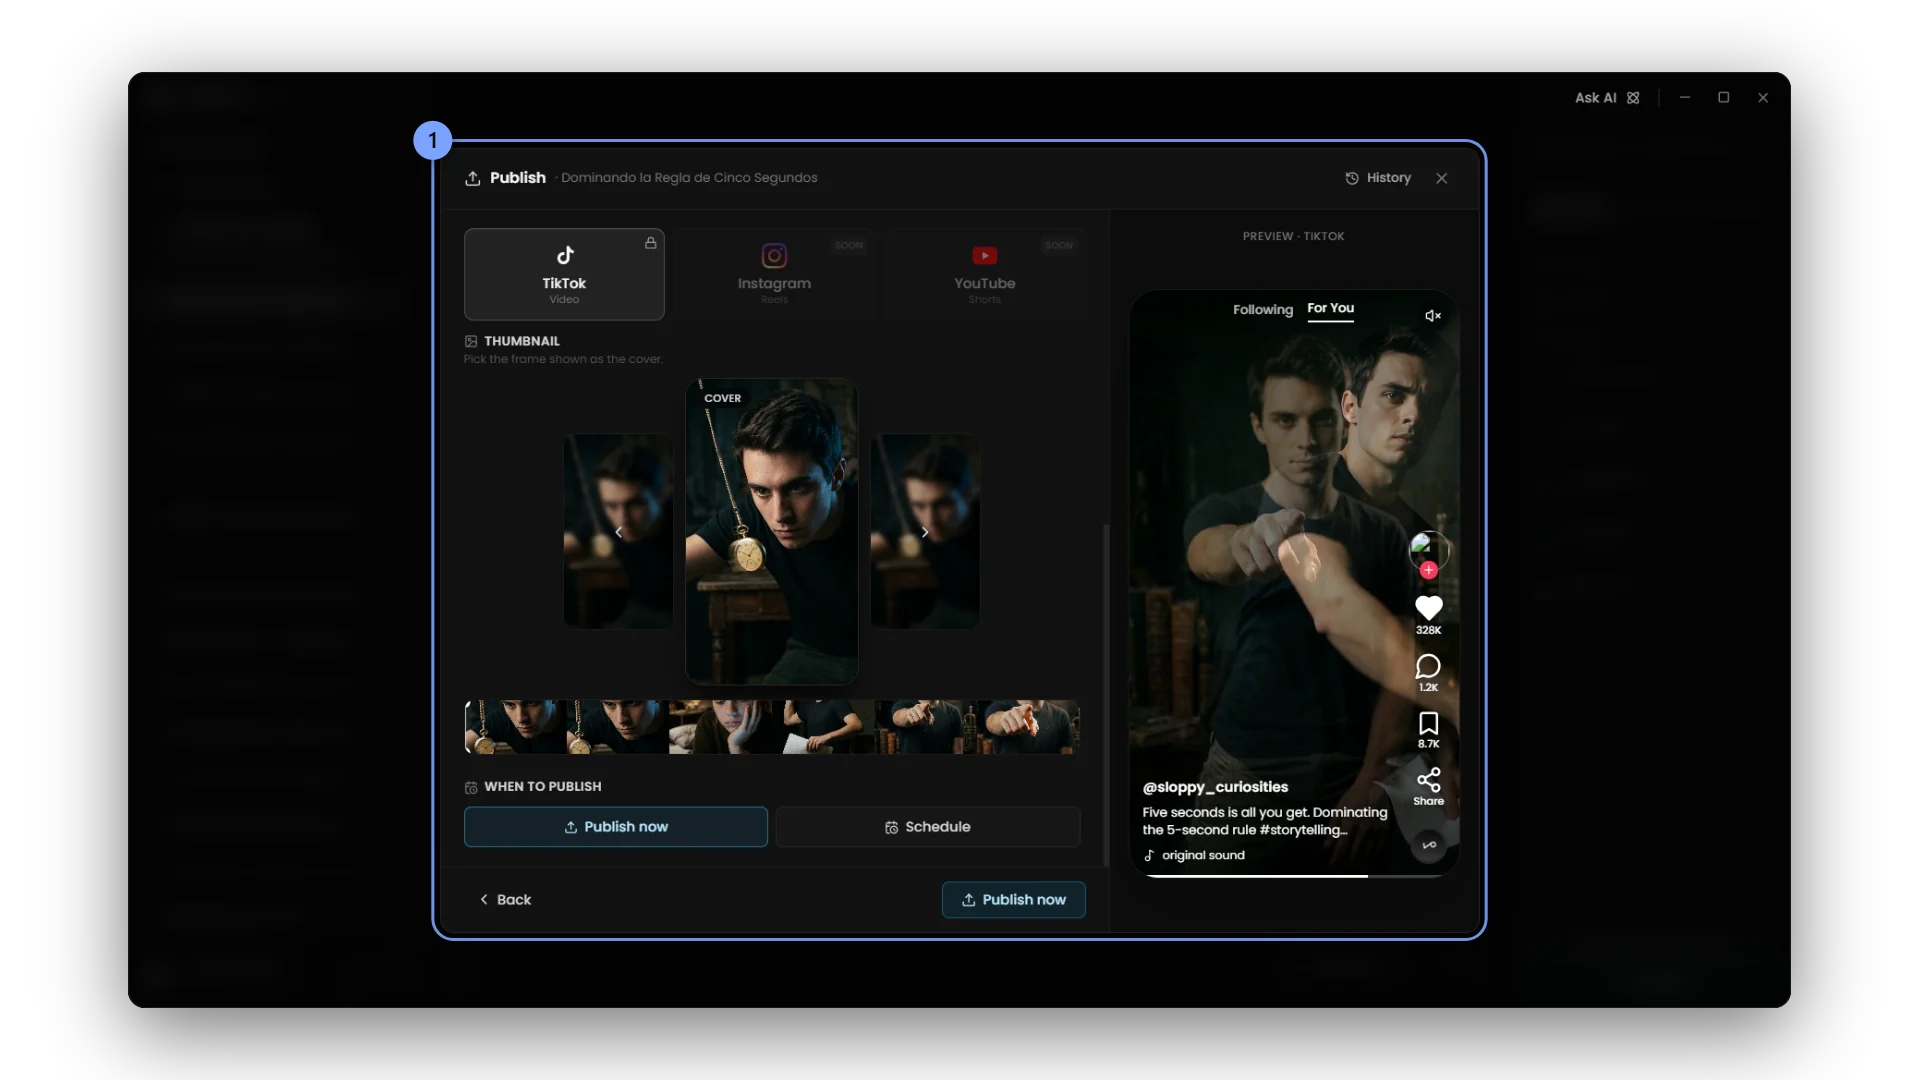Go Back to the previous step
Screen dimensions: 1920x1080
click(x=505, y=900)
